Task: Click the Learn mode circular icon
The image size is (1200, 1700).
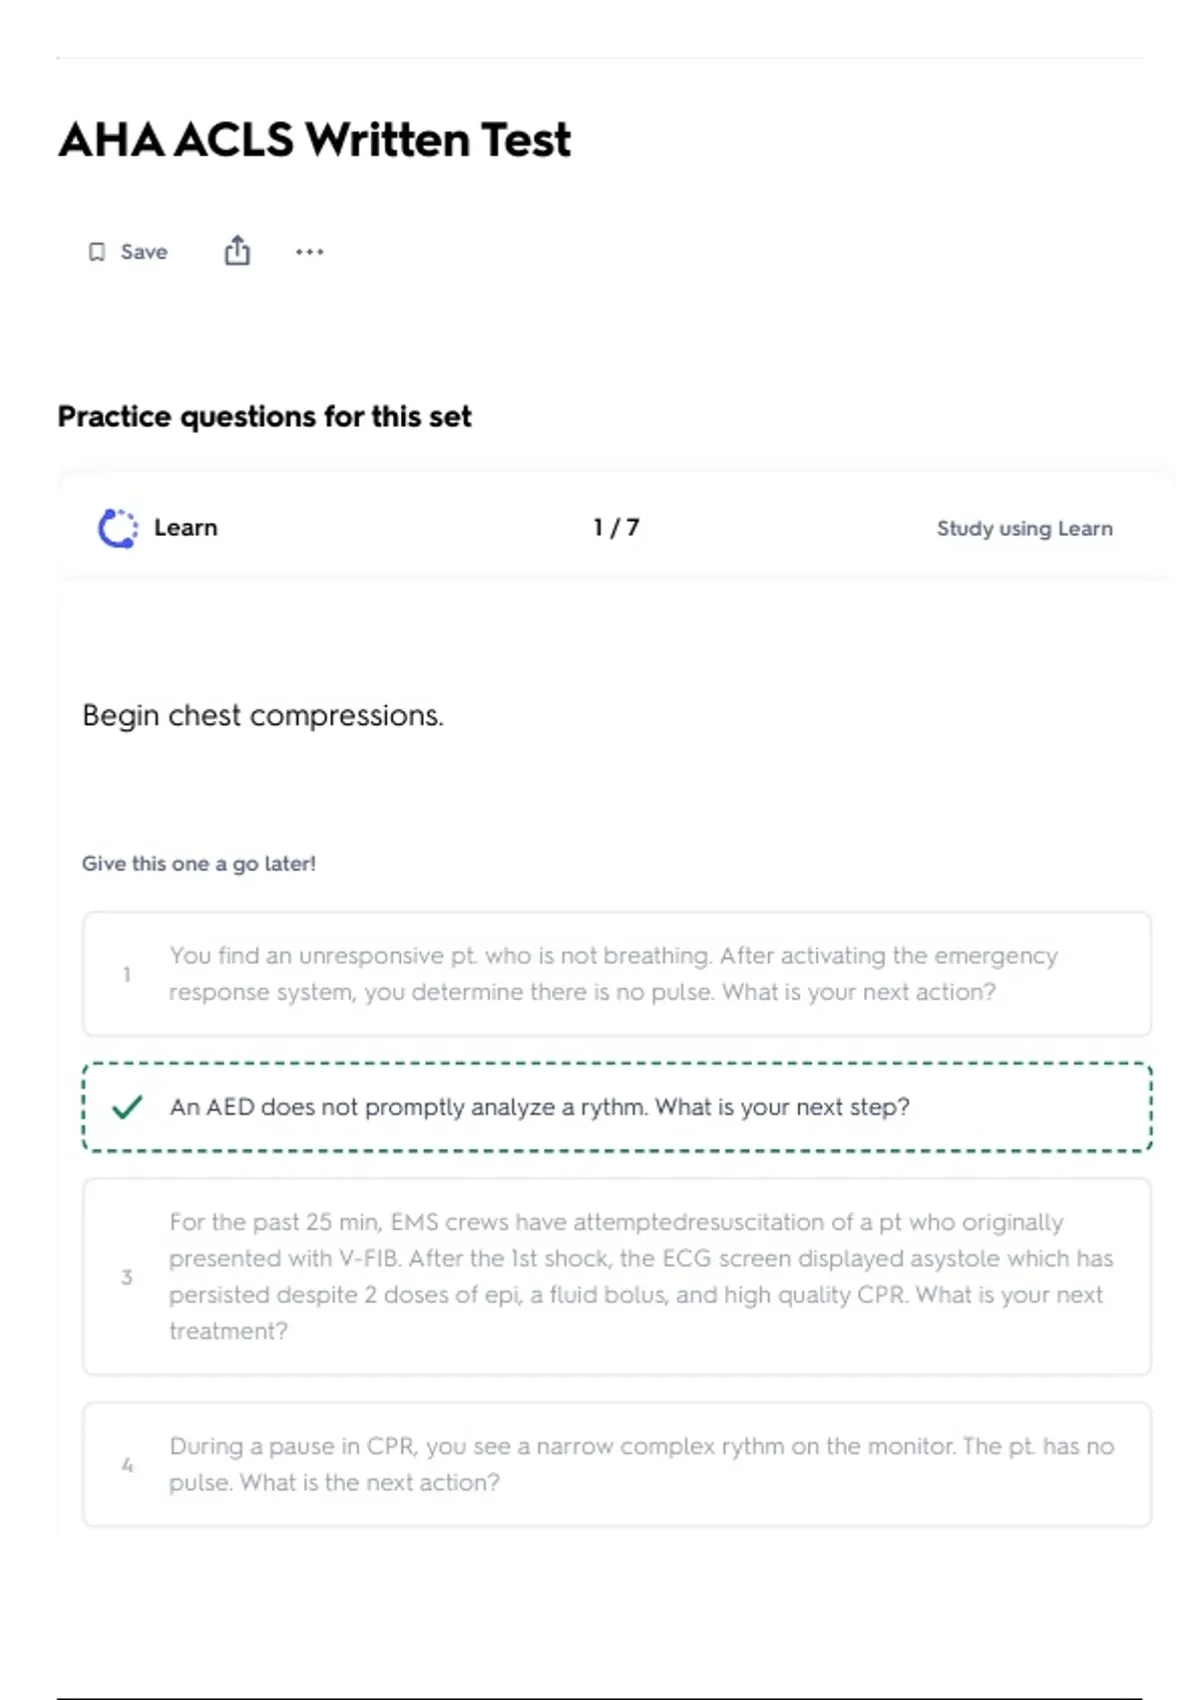Action: coord(118,528)
